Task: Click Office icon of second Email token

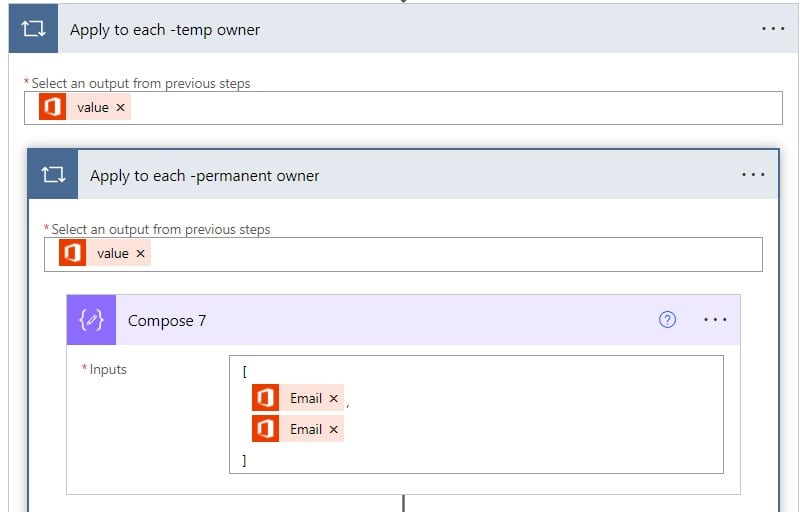Action: 265,429
